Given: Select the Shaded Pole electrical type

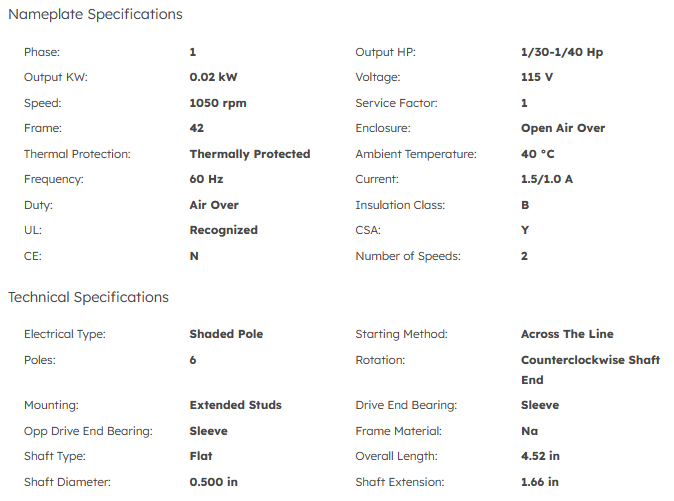Looking at the screenshot, I should click(x=226, y=334).
